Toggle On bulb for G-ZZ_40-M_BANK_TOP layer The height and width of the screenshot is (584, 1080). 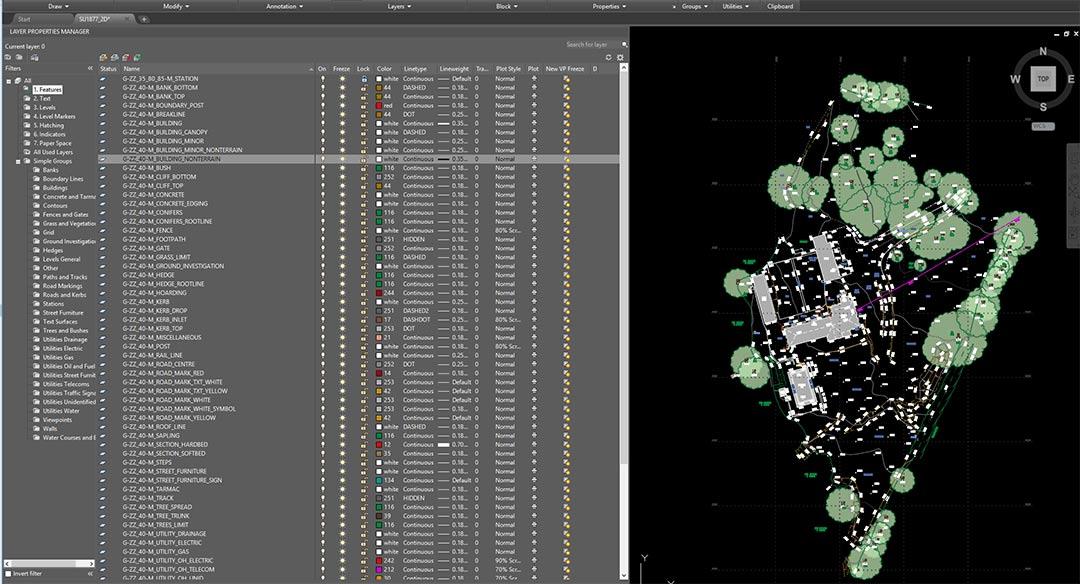tap(322, 96)
